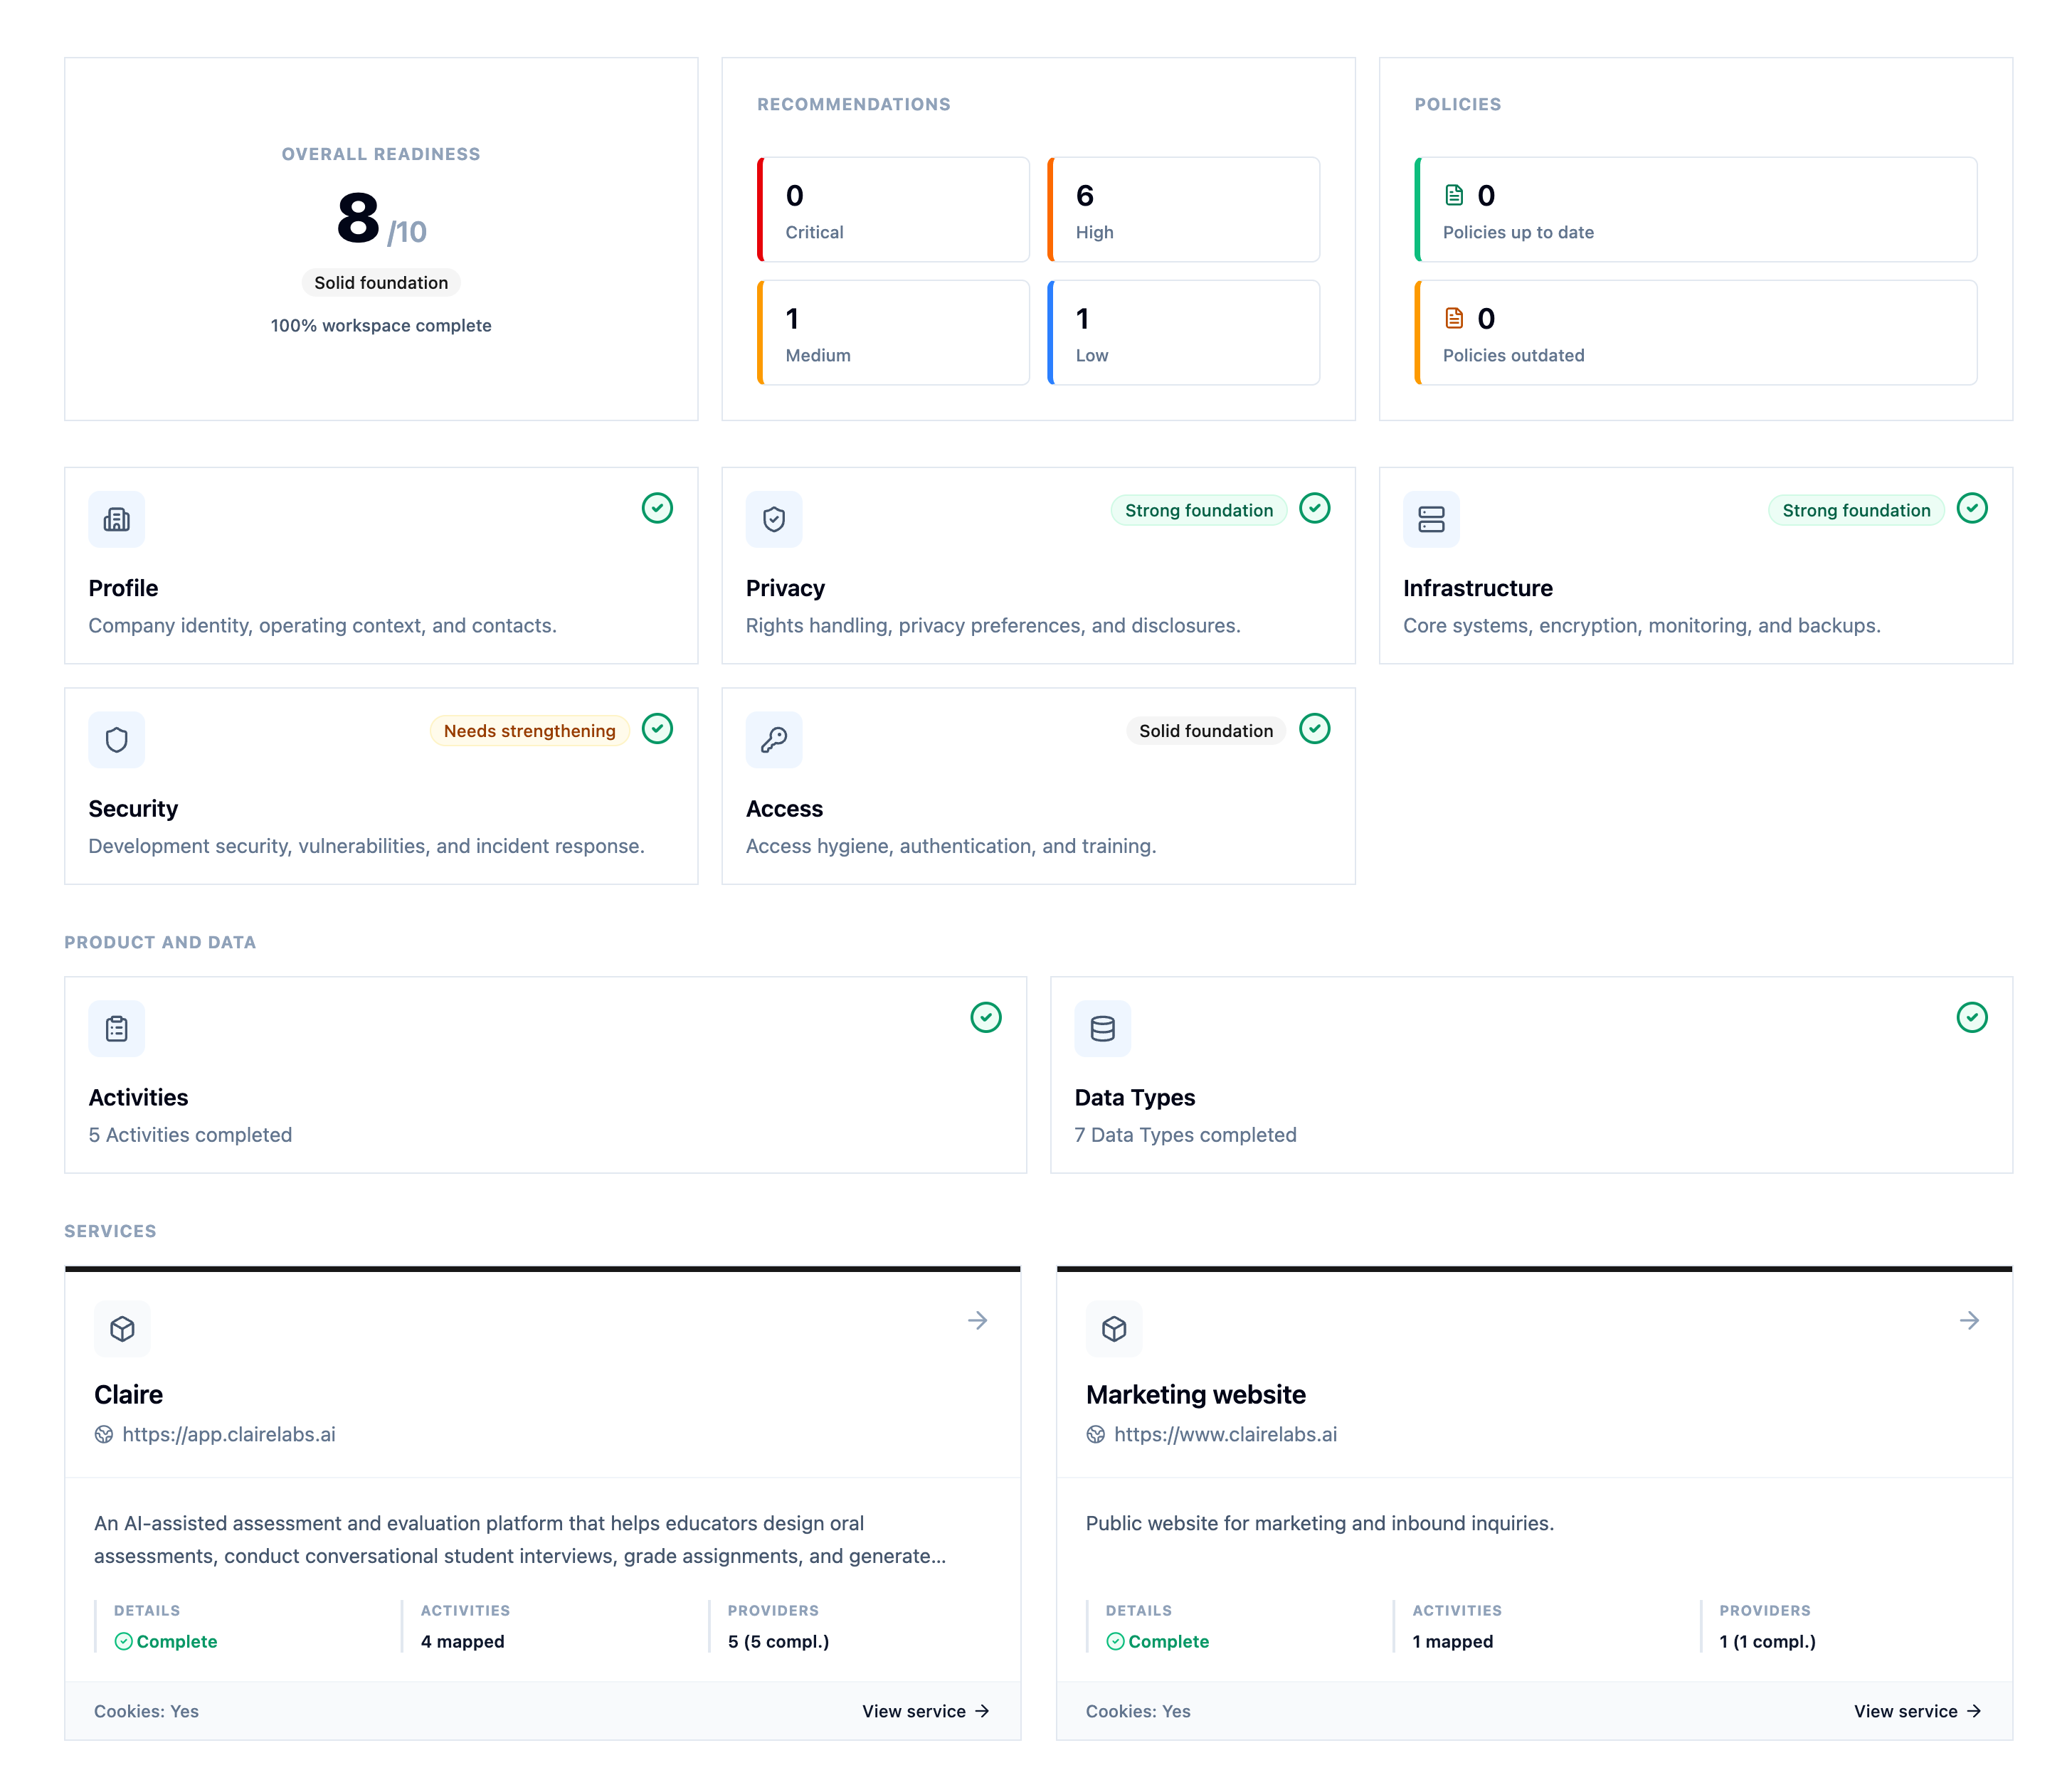Click the Access key icon
This screenshot has width=2072, height=1770.
[x=774, y=740]
